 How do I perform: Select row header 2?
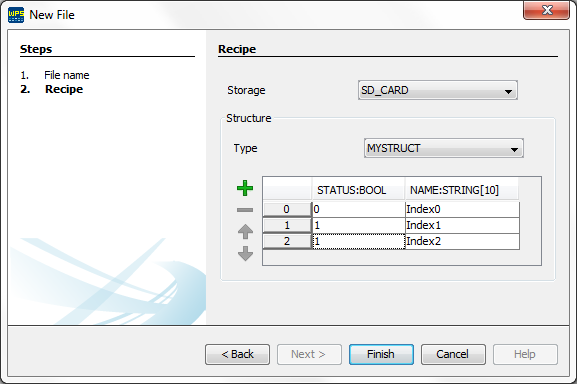(287, 241)
